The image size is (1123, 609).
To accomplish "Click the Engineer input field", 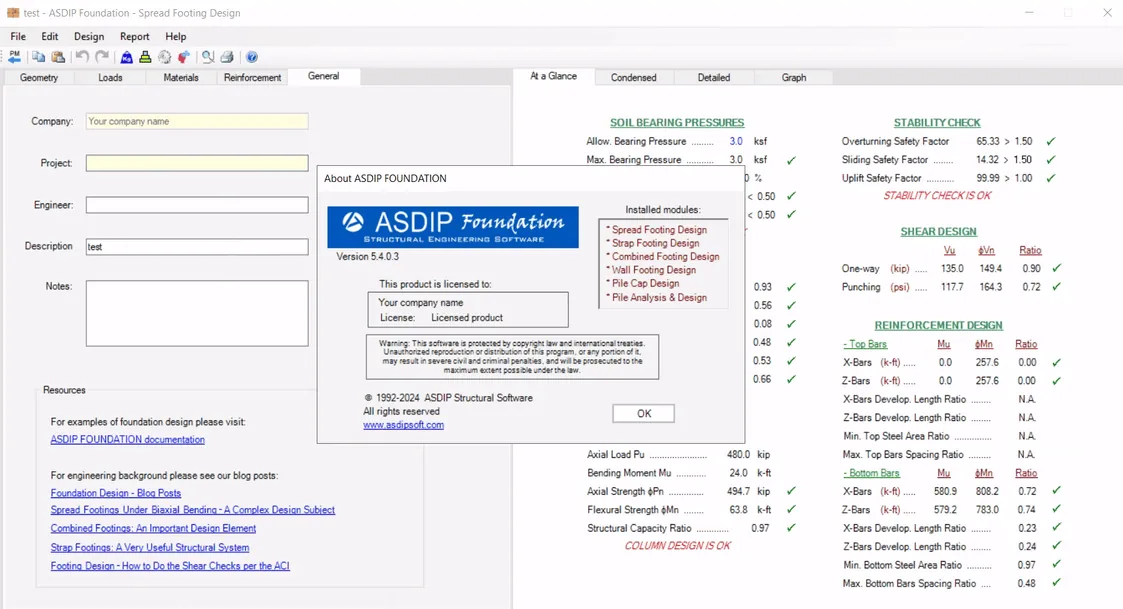I will coord(197,205).
